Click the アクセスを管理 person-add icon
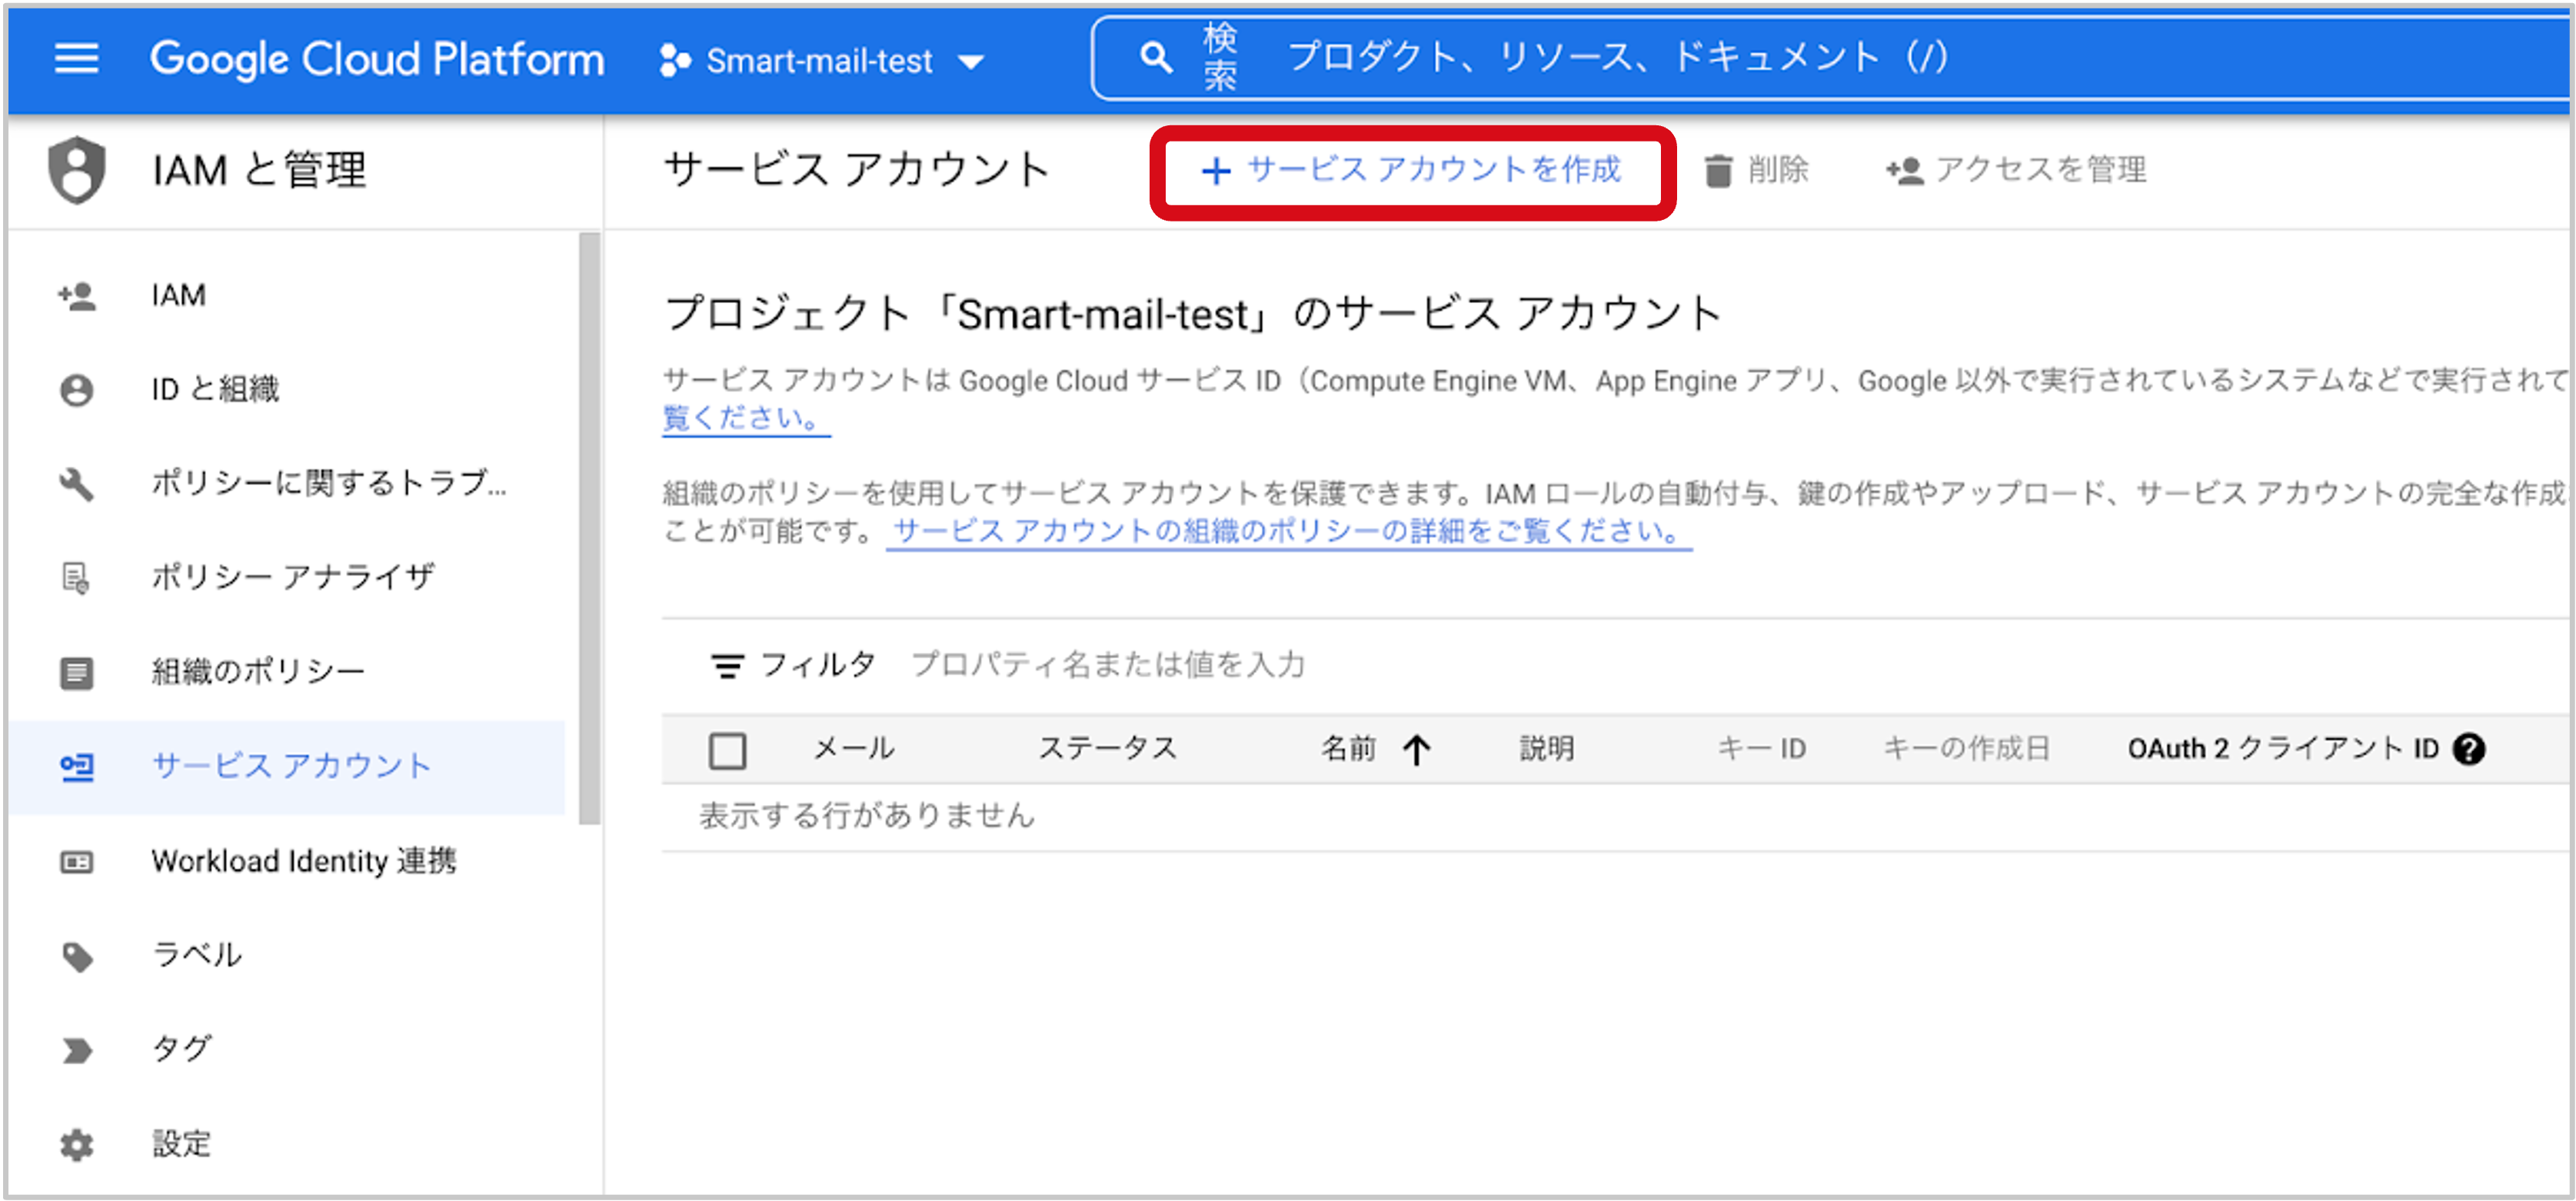 [1905, 171]
